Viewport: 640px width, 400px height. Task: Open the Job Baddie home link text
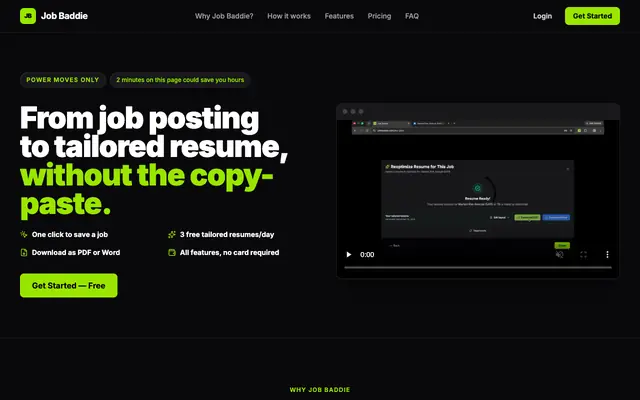(64, 16)
